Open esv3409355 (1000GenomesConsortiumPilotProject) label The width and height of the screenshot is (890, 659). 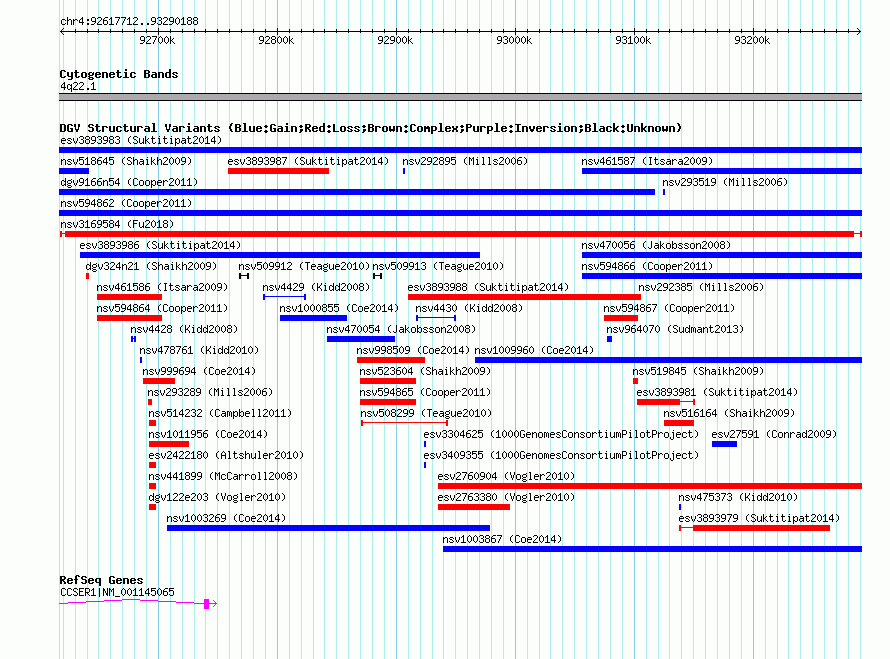(x=561, y=455)
